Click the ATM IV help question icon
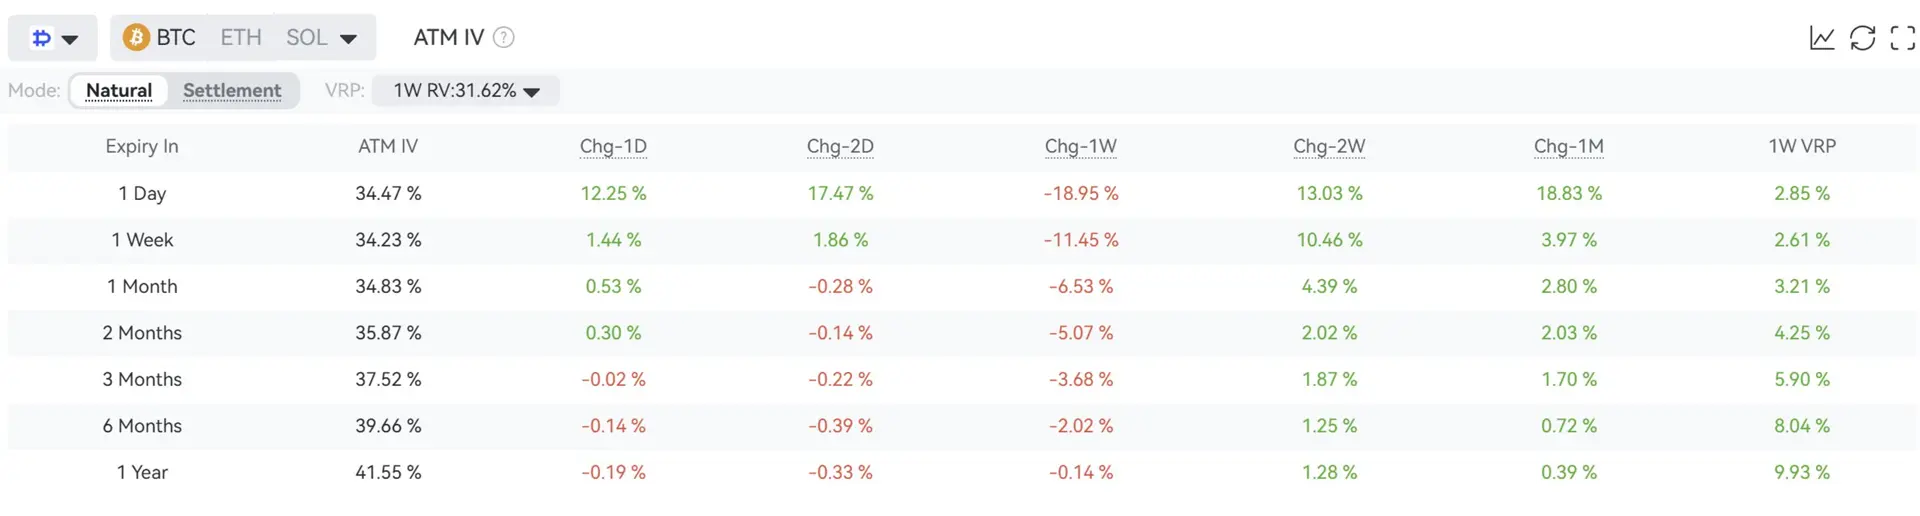 (x=504, y=38)
